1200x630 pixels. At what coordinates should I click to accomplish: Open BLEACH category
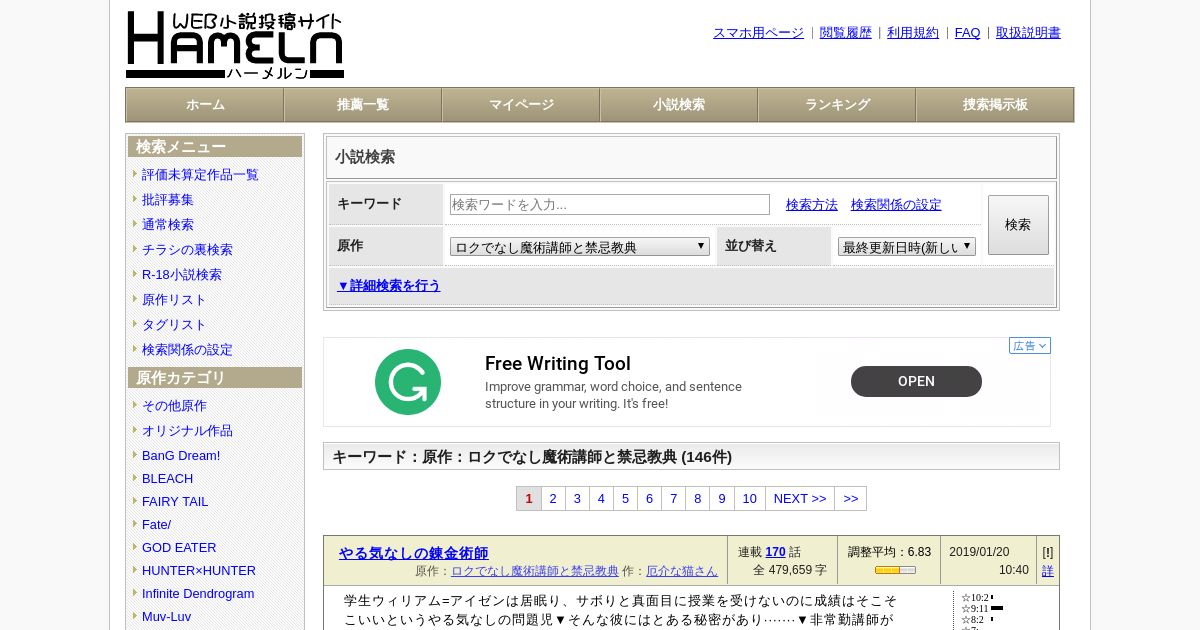tap(167, 478)
